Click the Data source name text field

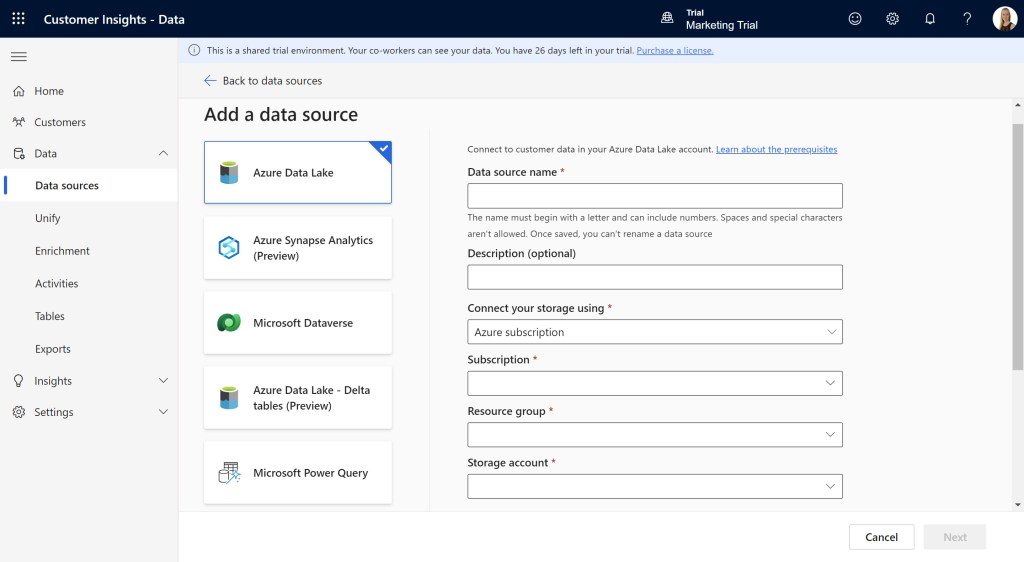click(654, 196)
